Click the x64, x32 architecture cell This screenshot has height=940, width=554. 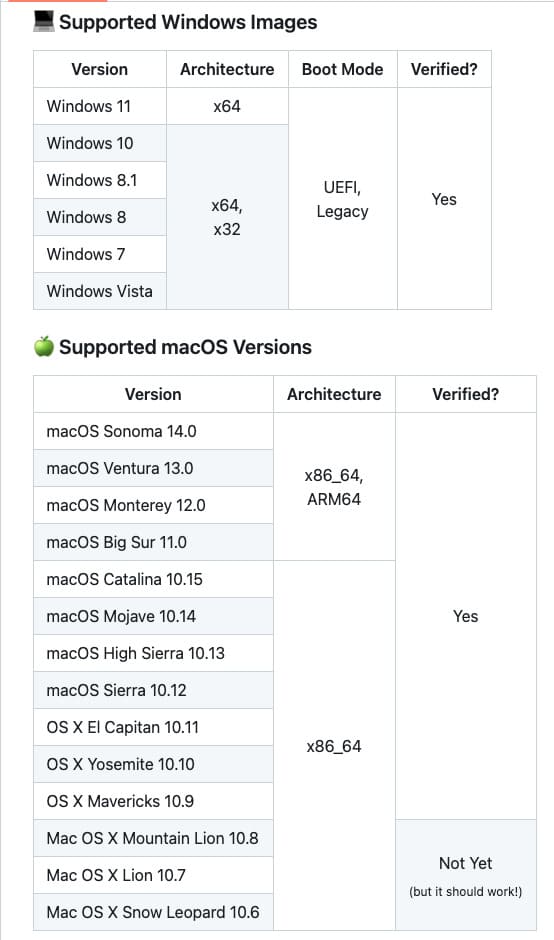228,217
